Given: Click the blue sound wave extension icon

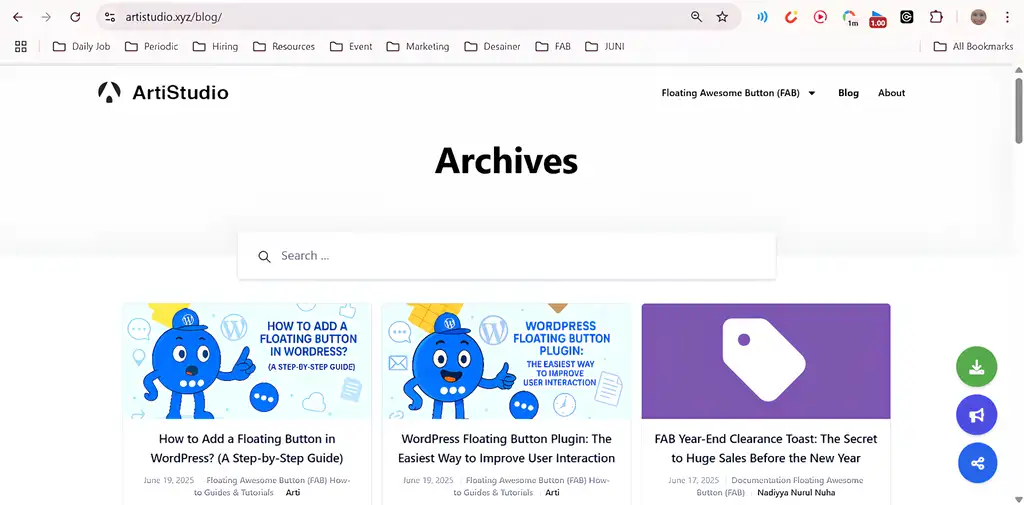Looking at the screenshot, I should (x=762, y=17).
